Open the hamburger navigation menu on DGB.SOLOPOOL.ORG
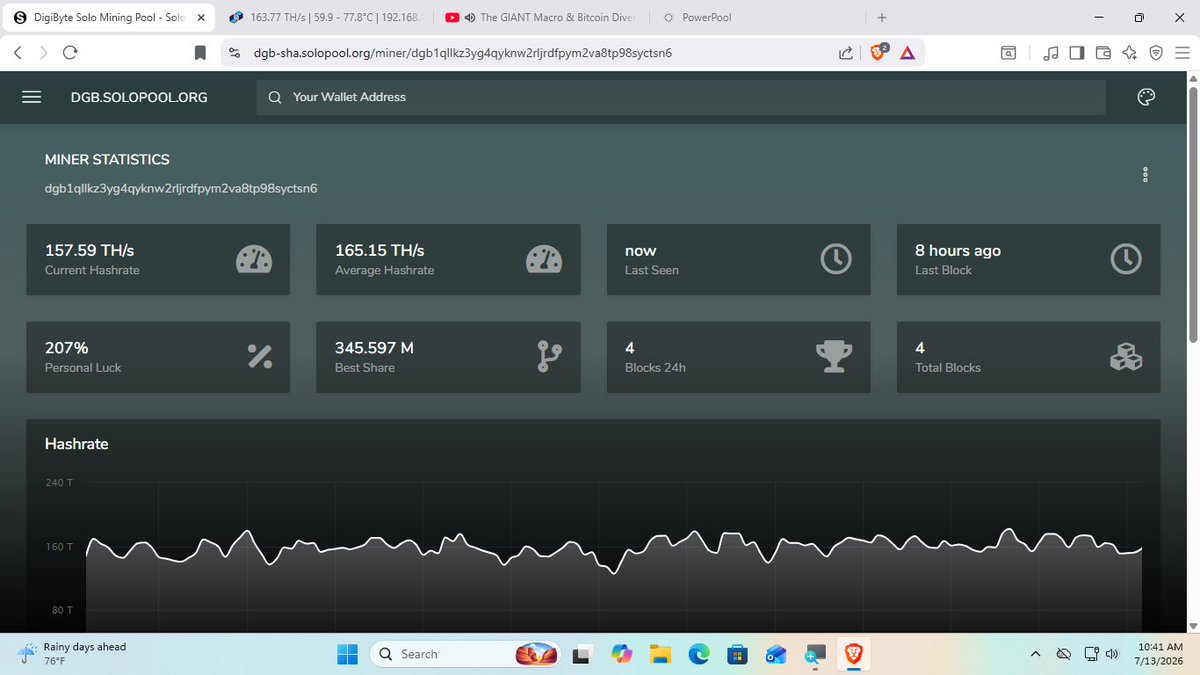The width and height of the screenshot is (1200, 675). tap(31, 97)
